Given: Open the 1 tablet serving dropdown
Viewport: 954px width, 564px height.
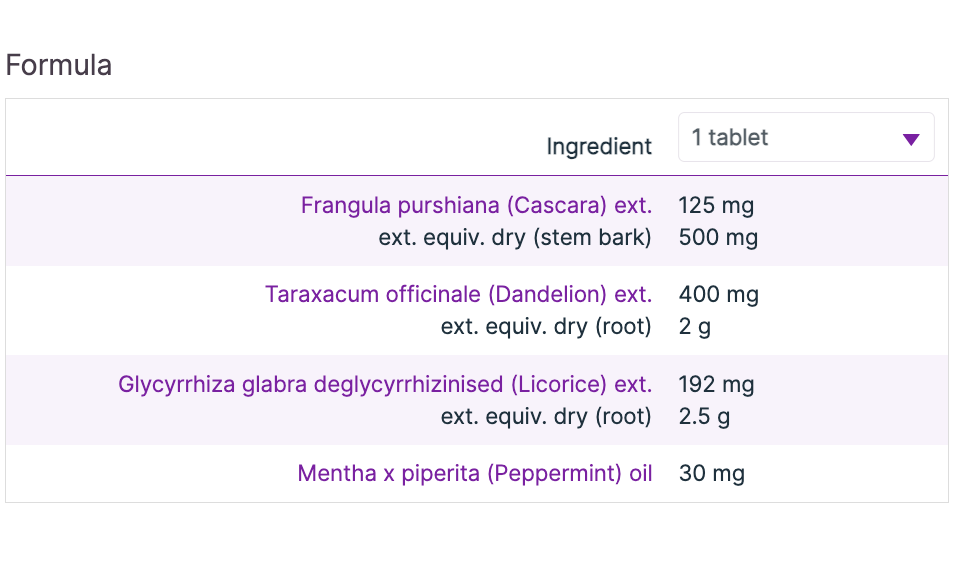Looking at the screenshot, I should [805, 138].
